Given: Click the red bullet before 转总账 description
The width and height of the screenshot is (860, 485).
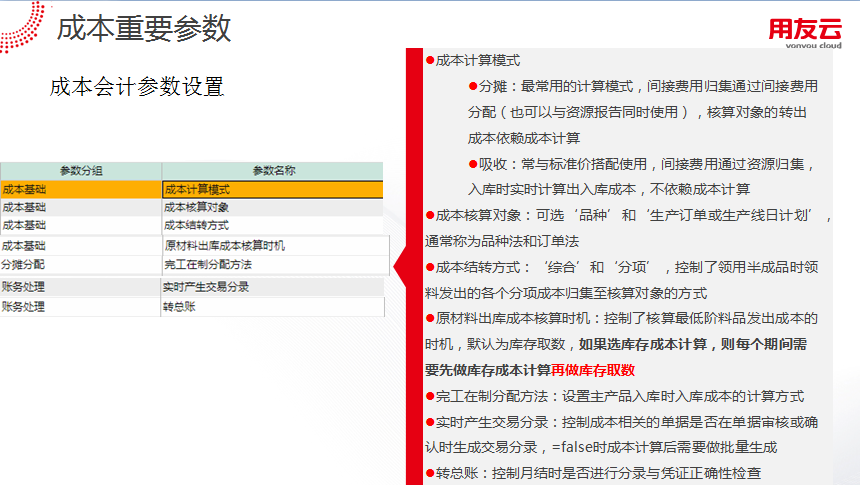Looking at the screenshot, I should 430,473.
